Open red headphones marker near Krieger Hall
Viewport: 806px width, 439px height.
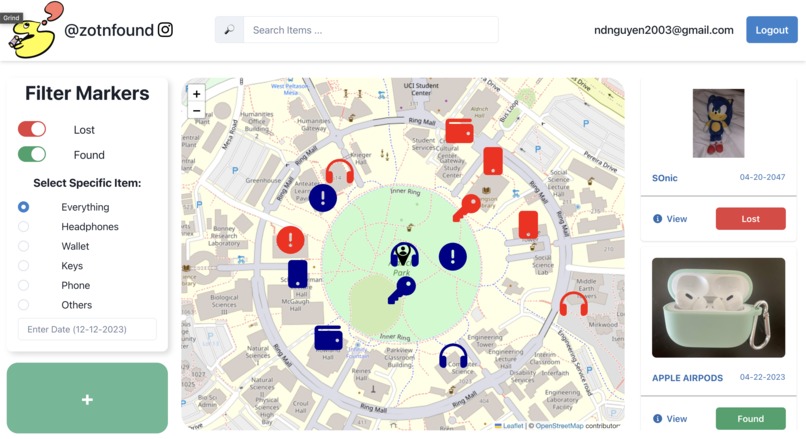(x=340, y=171)
